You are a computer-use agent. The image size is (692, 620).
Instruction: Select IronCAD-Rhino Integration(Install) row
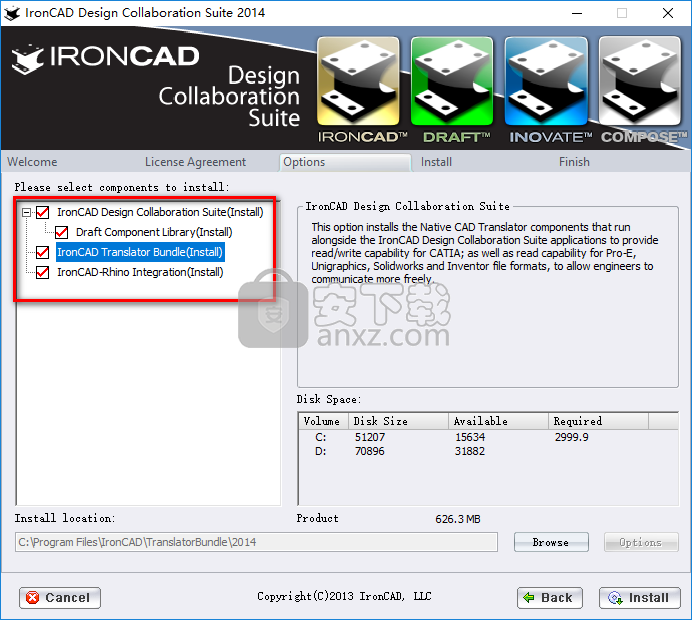[140, 272]
